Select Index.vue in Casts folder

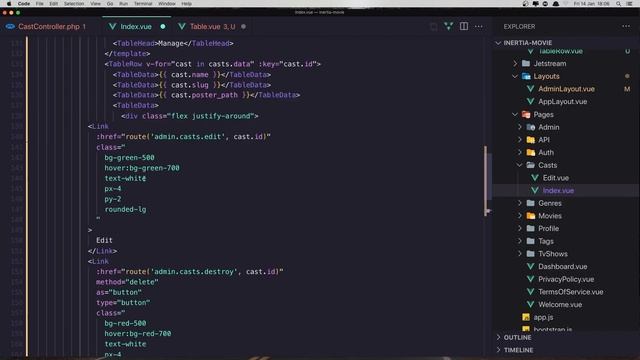point(558,191)
